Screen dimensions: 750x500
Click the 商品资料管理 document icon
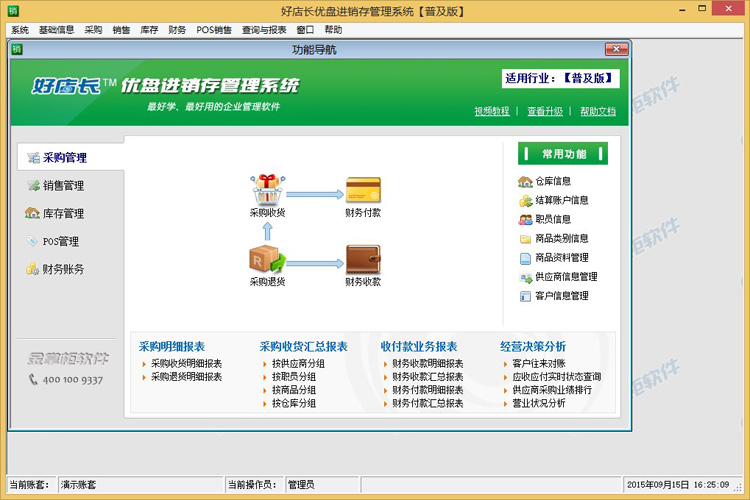(x=525, y=258)
